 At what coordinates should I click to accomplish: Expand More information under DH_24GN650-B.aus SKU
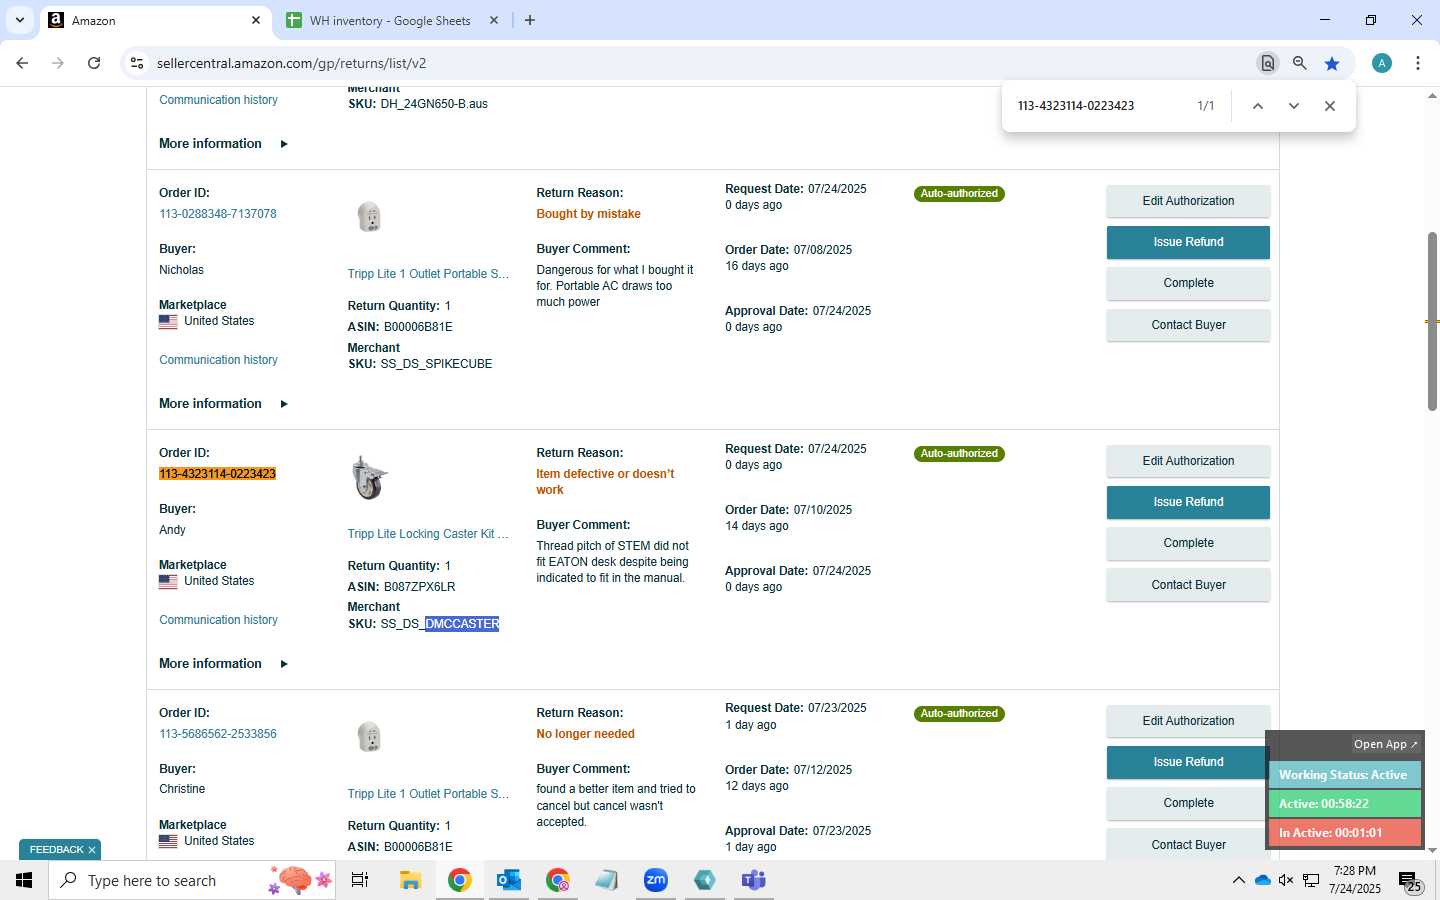224,144
